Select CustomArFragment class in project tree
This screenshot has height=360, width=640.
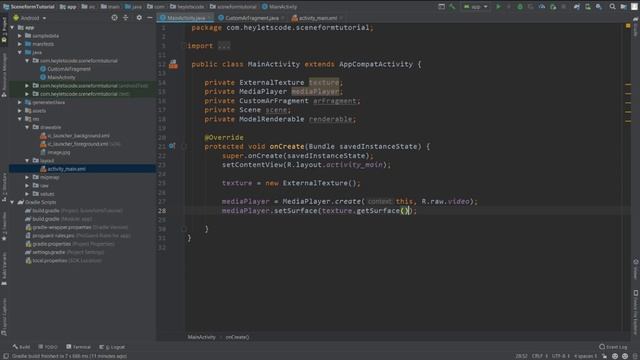(65, 69)
